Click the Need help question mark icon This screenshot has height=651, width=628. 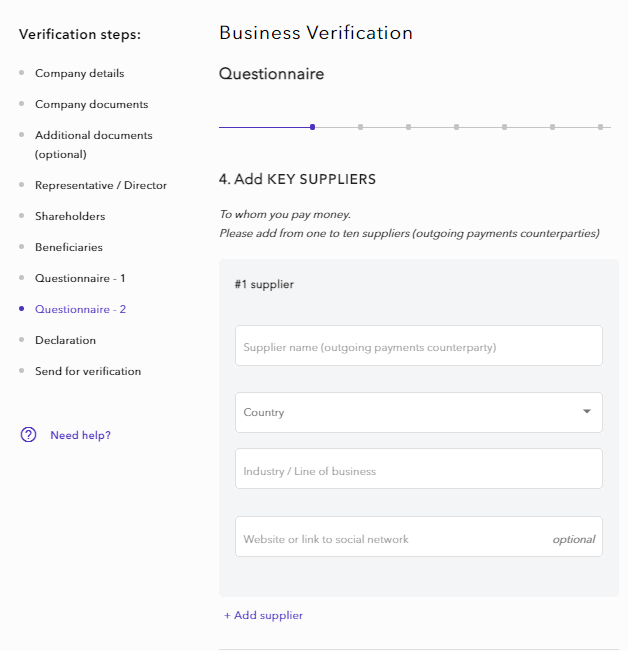coord(28,435)
